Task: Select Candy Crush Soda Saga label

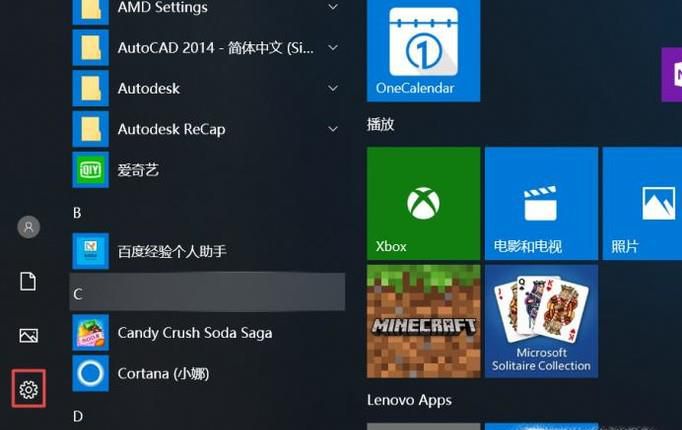Action: click(195, 333)
